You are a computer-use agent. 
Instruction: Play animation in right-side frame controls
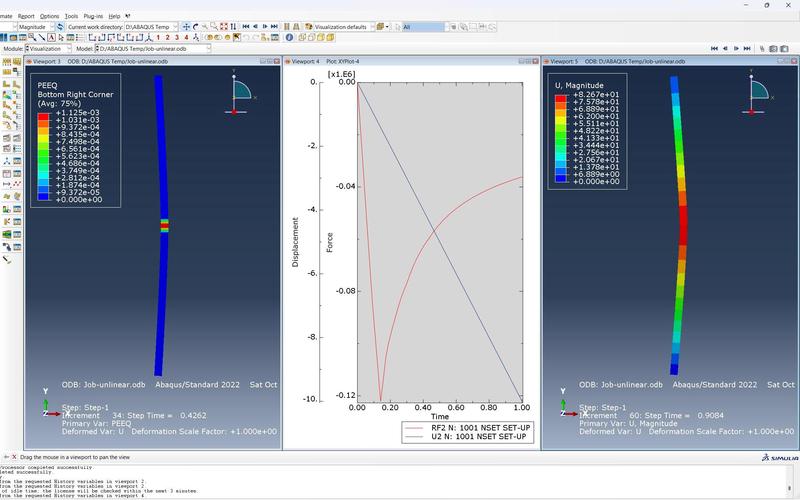click(736, 48)
